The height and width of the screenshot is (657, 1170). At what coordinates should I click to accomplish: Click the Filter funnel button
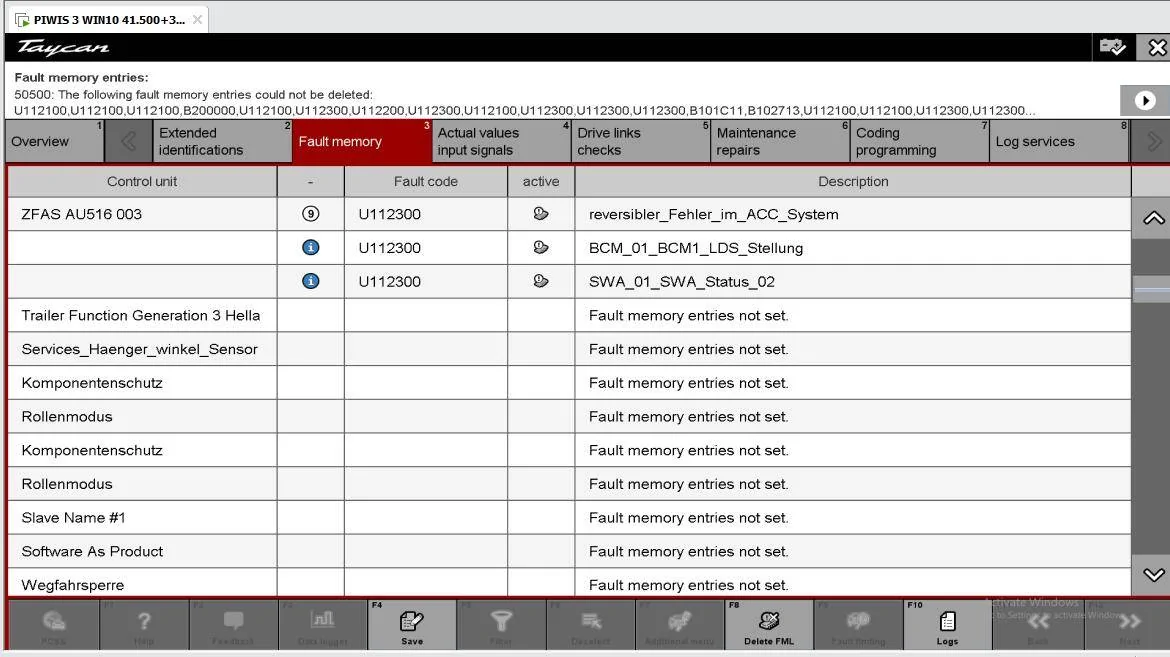click(501, 625)
